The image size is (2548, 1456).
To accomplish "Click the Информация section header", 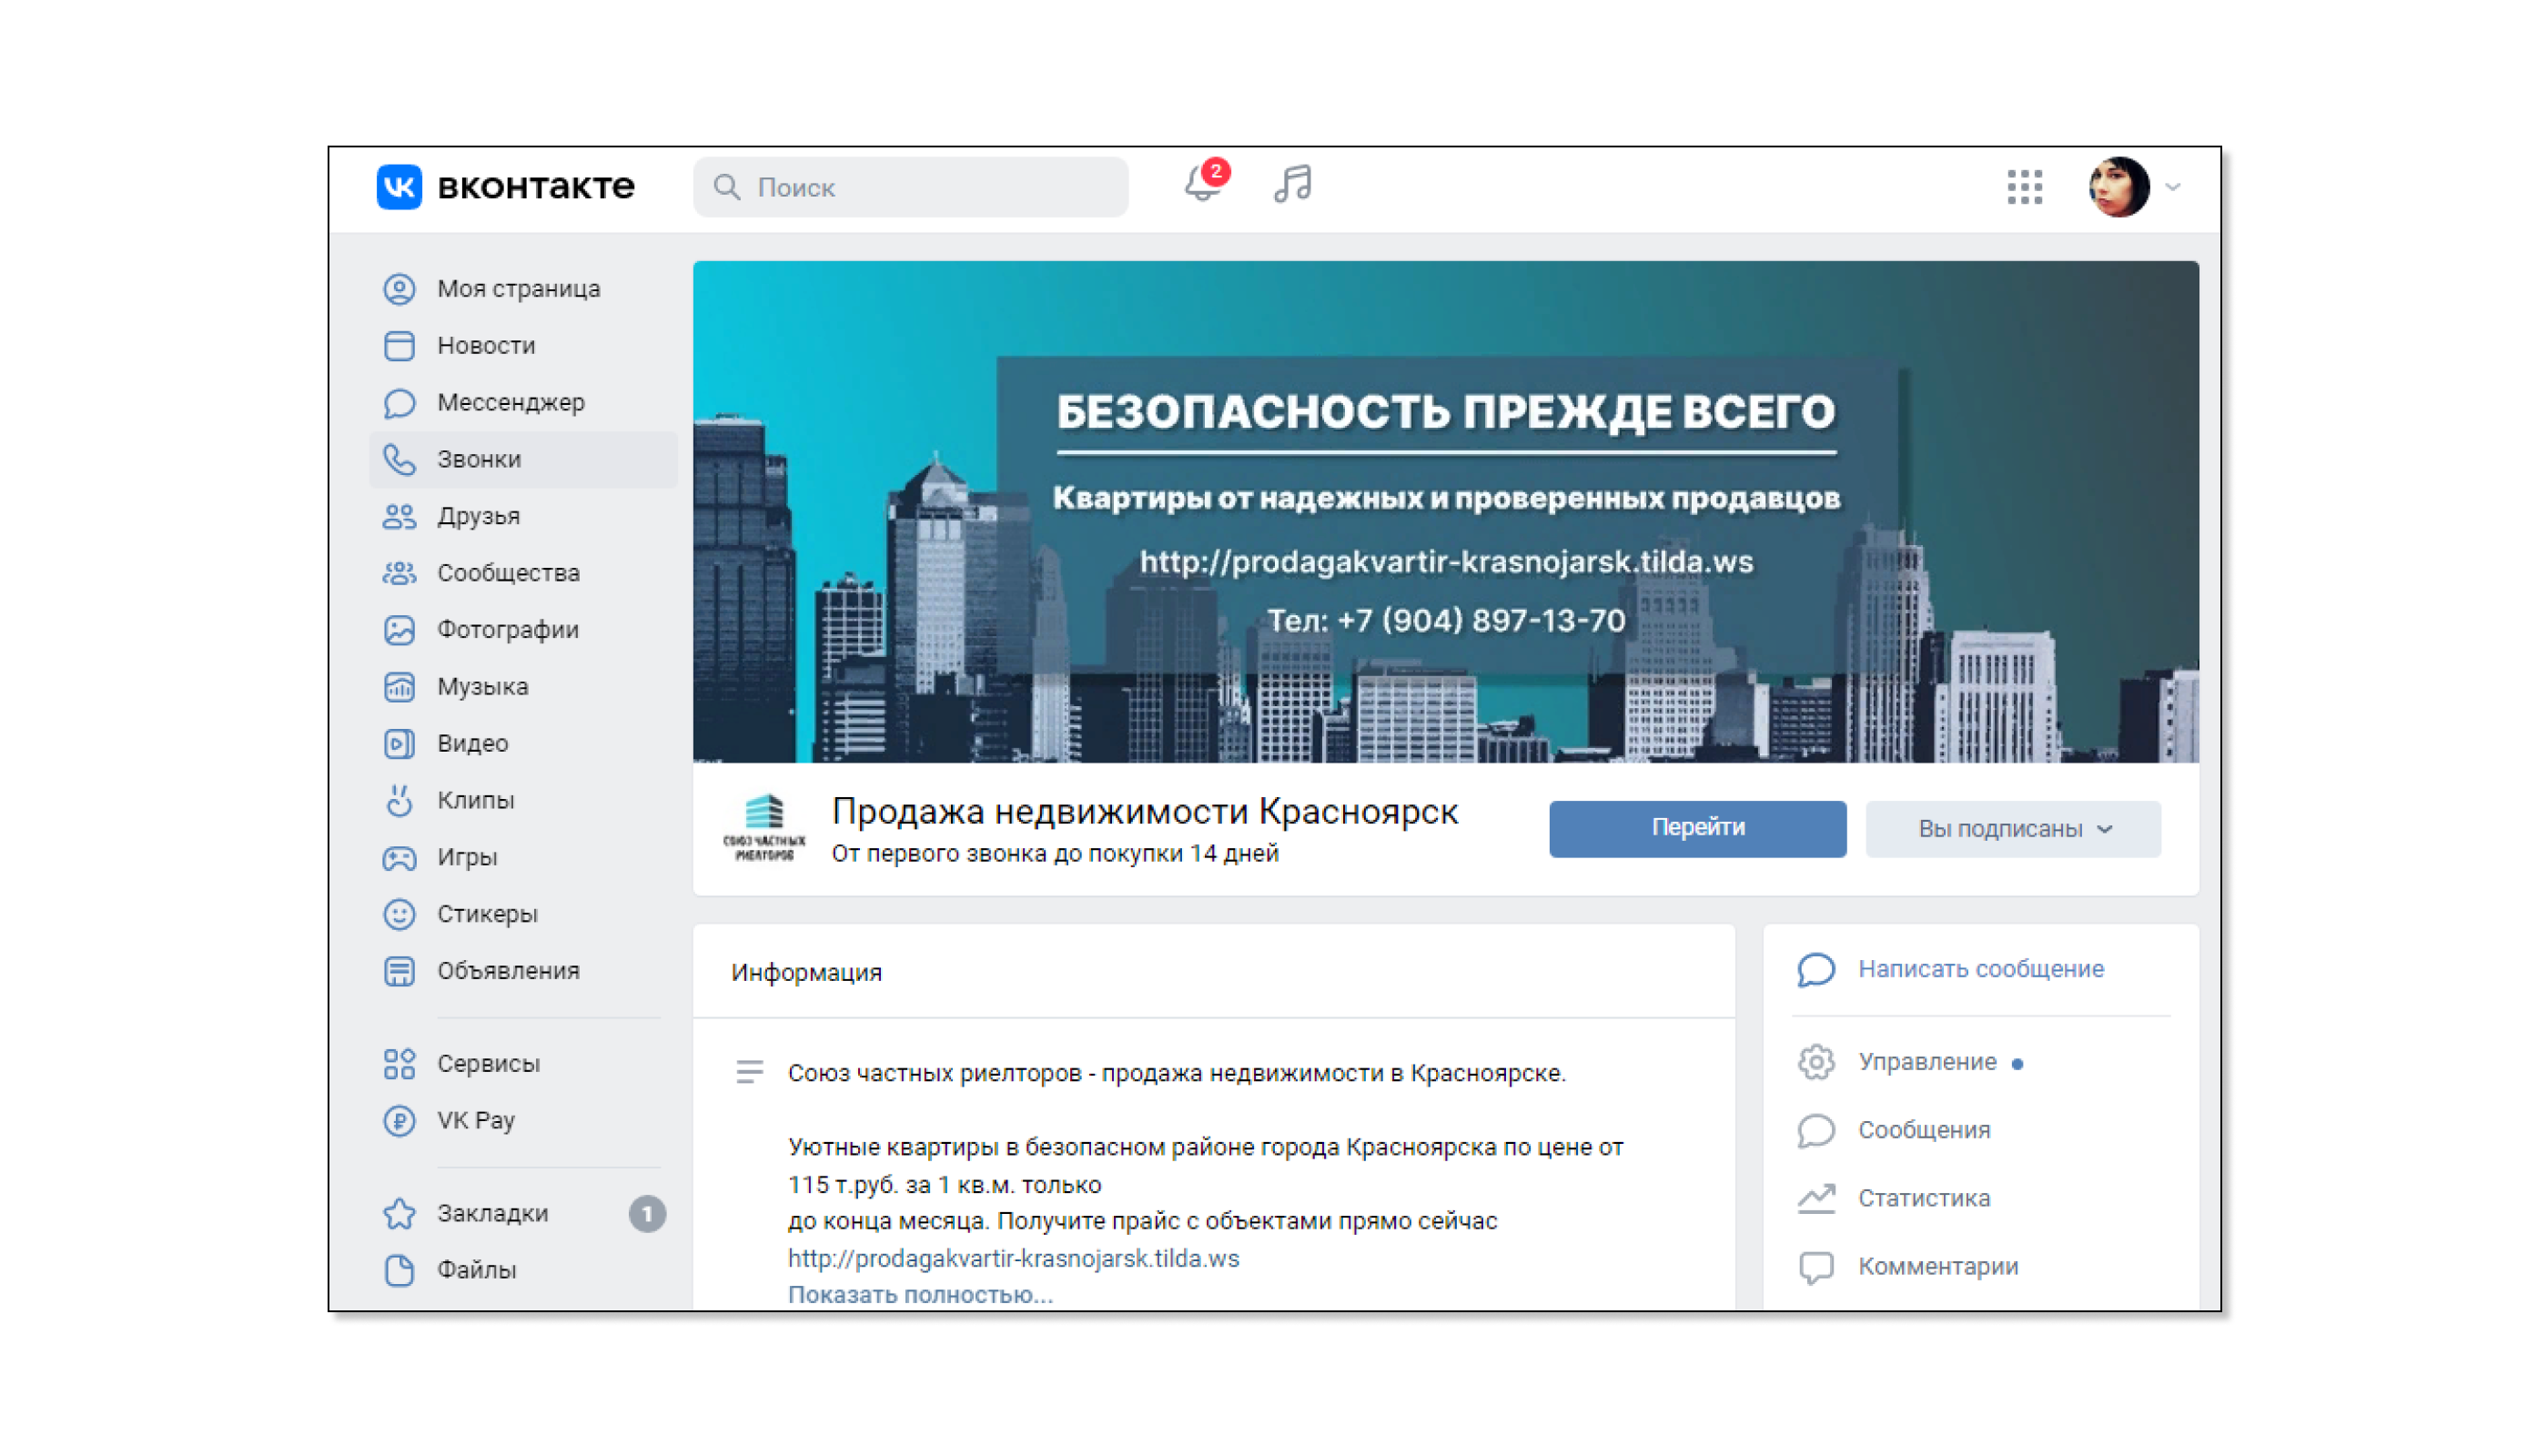I will coord(806,973).
